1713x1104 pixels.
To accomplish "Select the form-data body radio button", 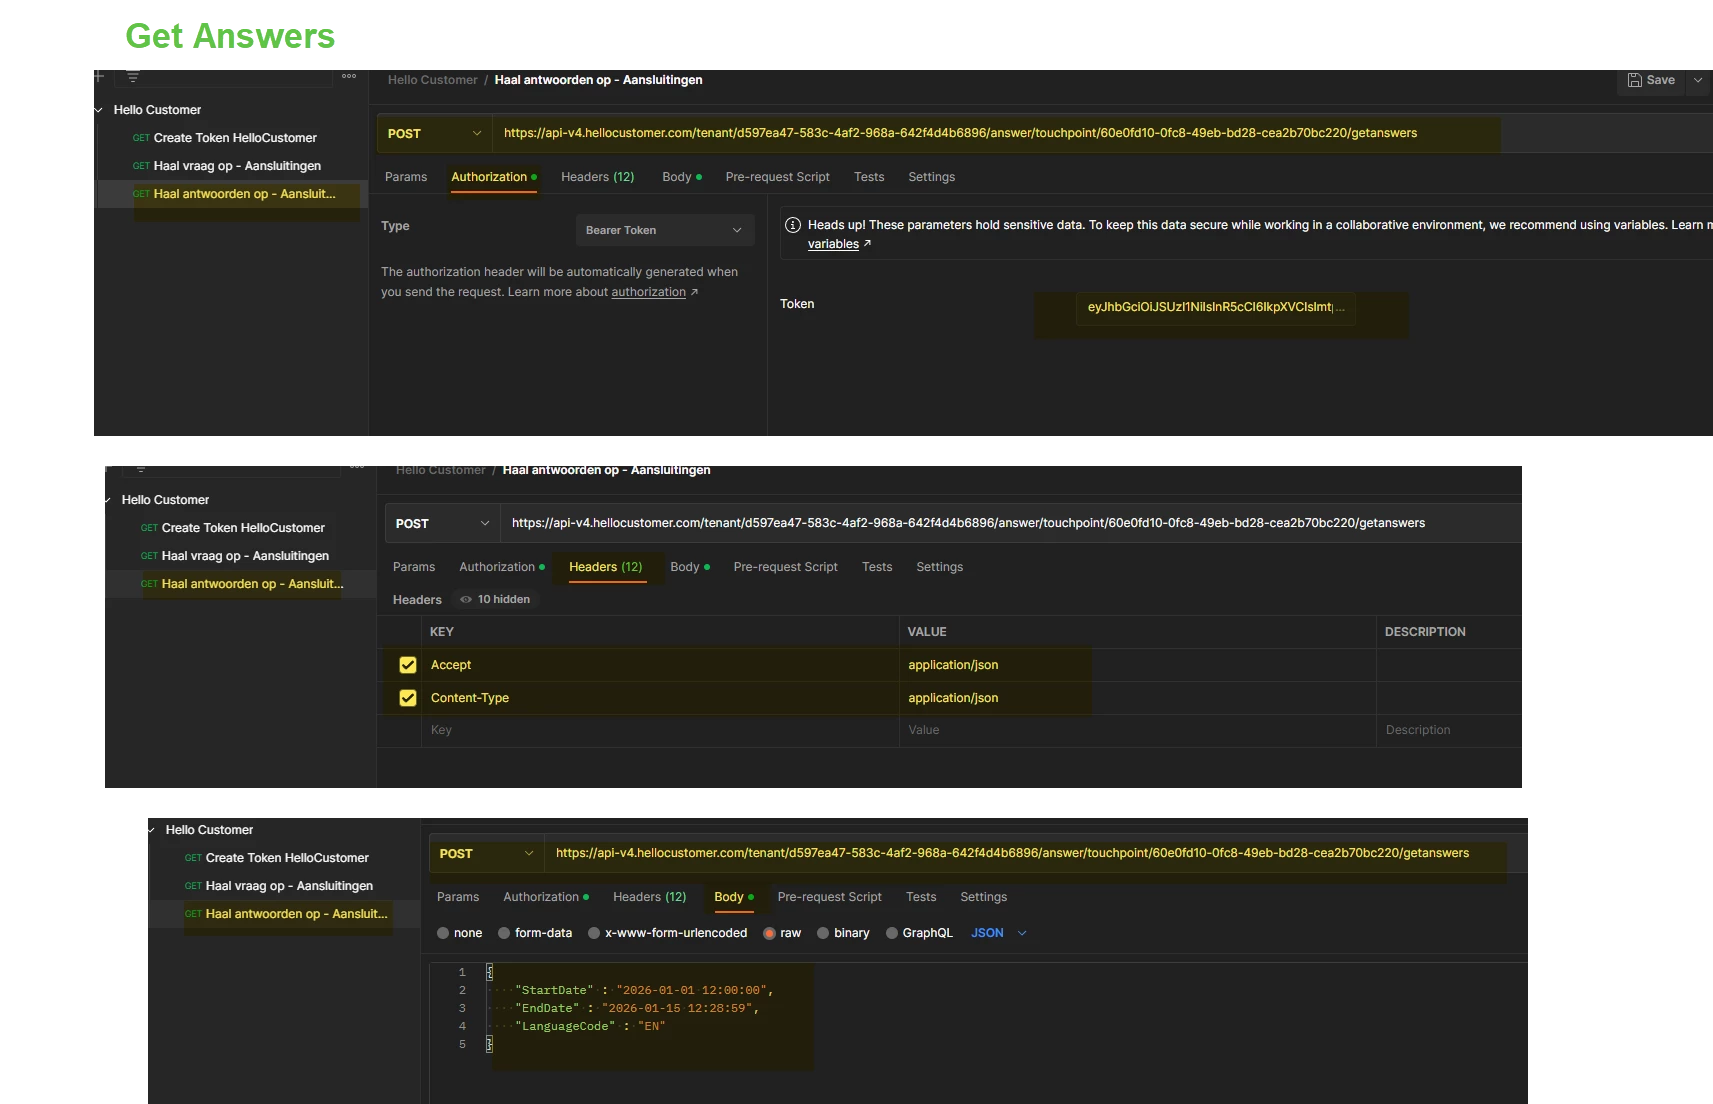I will (504, 933).
